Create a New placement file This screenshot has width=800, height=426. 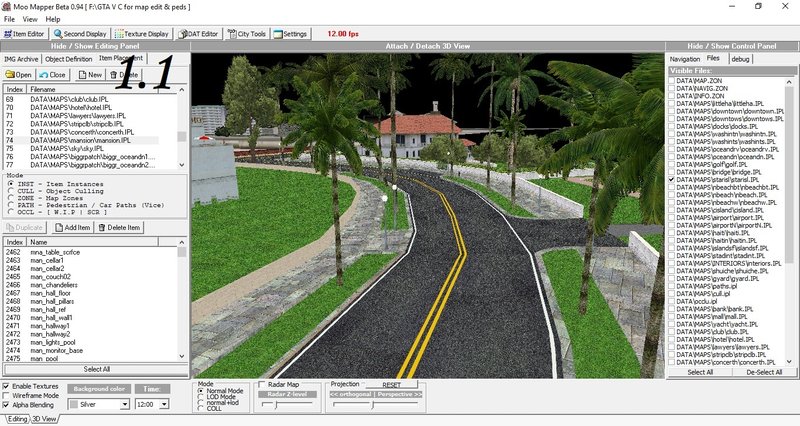[x=90, y=74]
